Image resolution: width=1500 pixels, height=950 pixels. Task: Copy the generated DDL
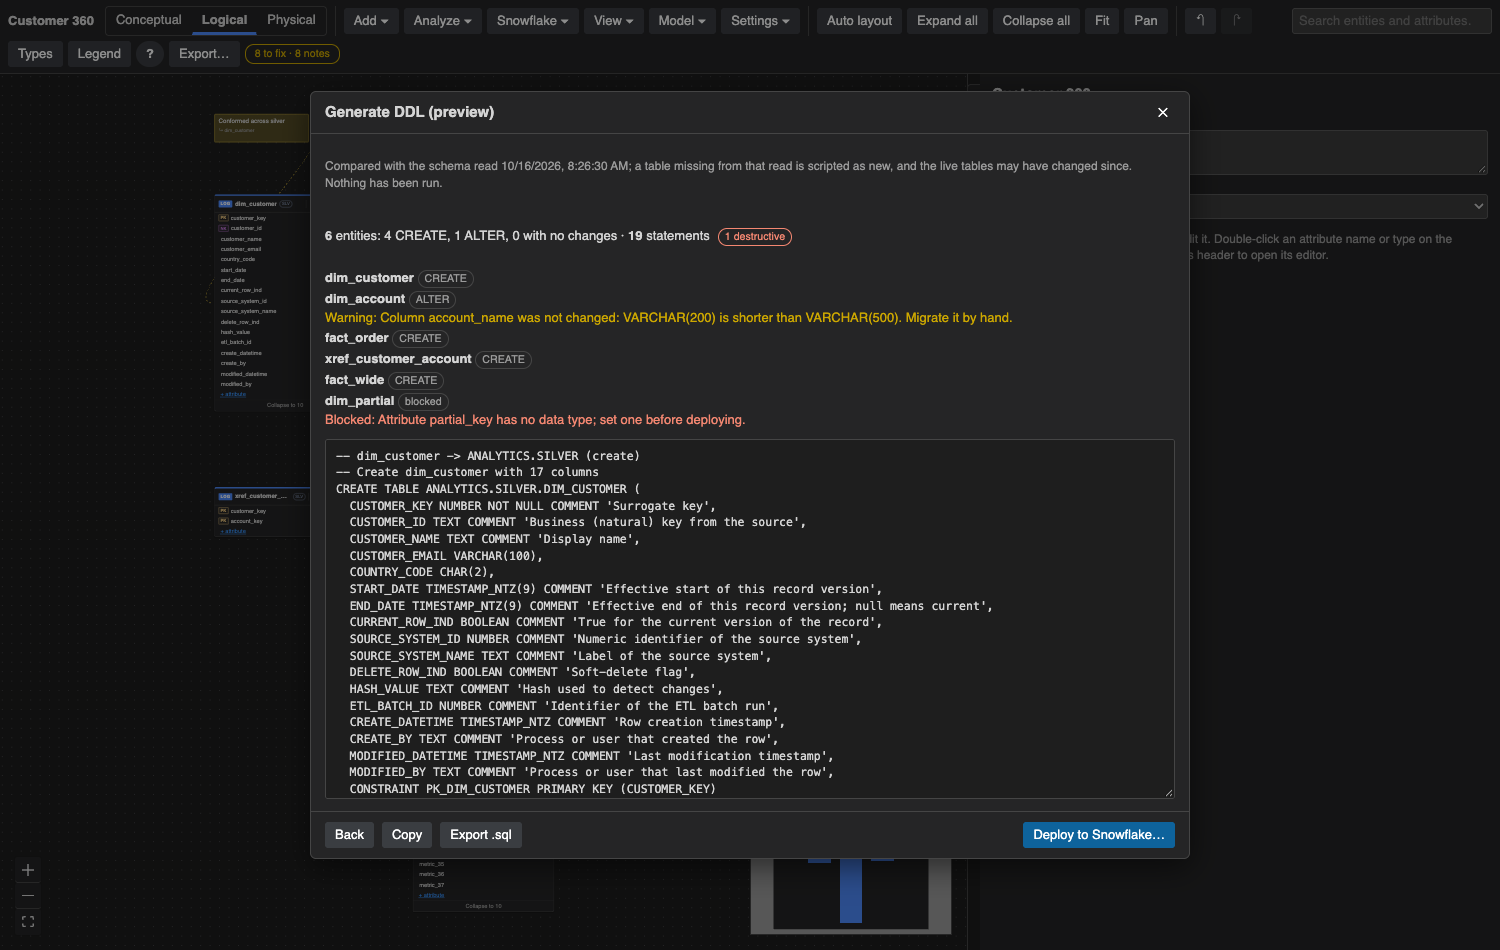(407, 835)
